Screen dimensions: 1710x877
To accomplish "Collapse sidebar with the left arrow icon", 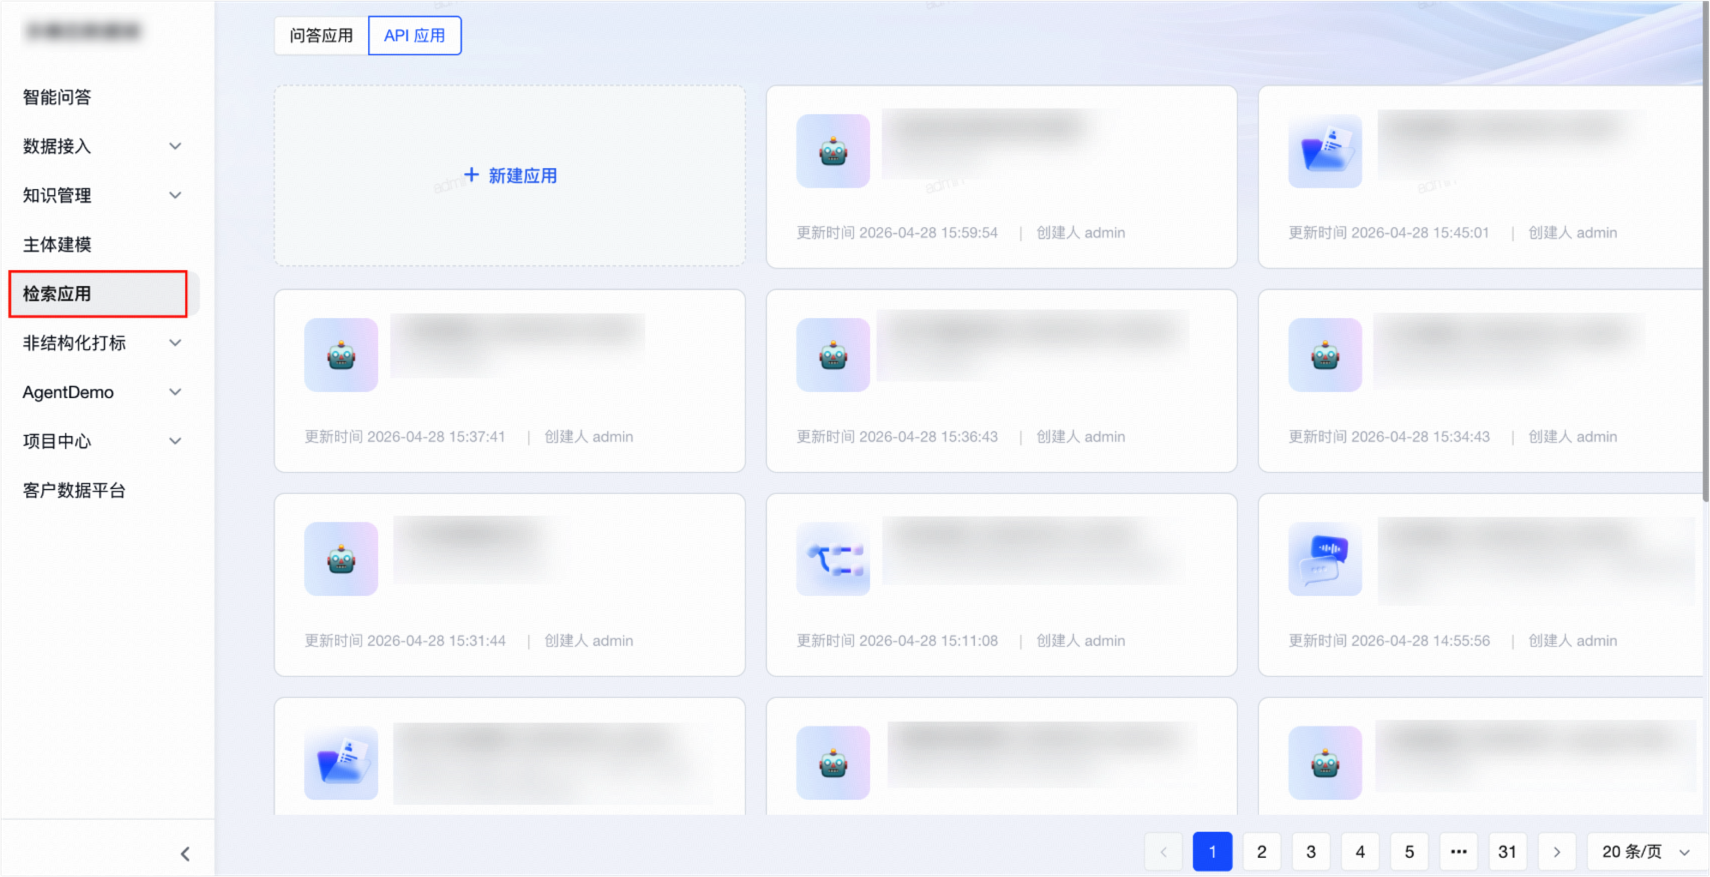I will coord(185,853).
